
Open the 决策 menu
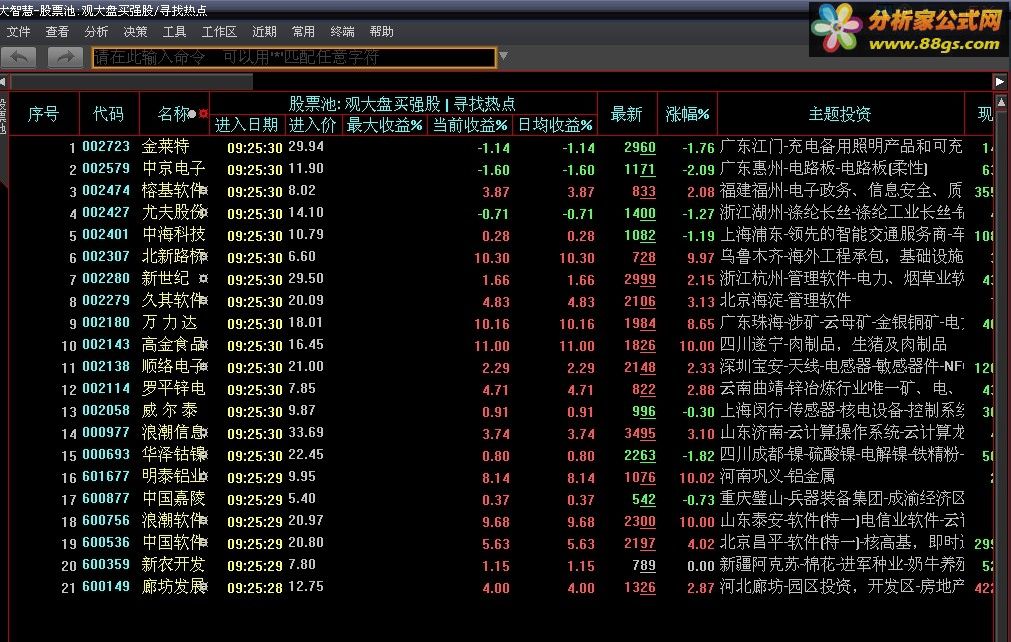tap(135, 32)
